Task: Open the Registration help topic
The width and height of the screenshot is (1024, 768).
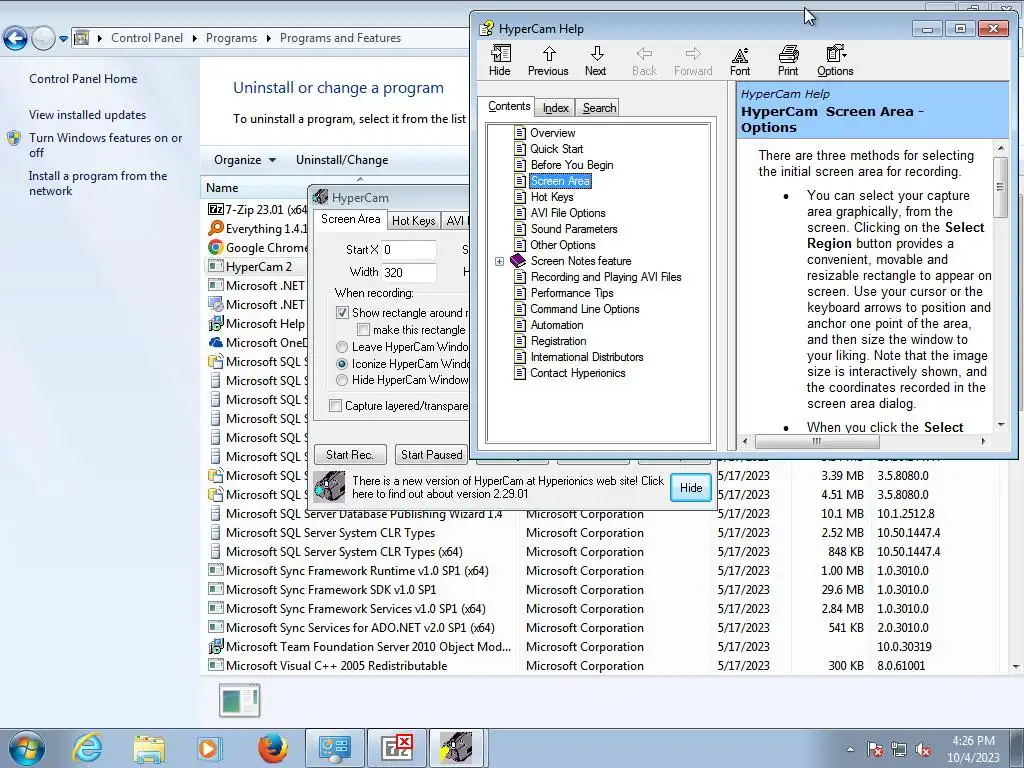Action: (558, 341)
